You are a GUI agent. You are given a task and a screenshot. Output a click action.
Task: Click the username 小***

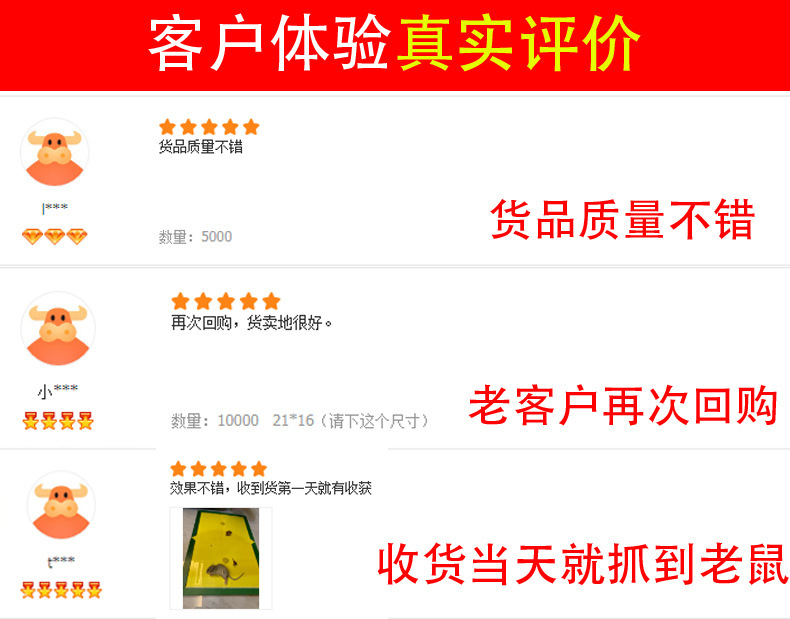[58, 390]
